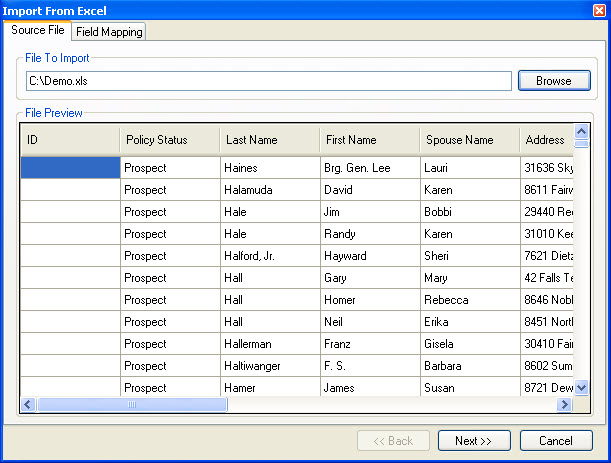Viewport: 611px width, 463px height.
Task: Select the F. S. first name cell
Action: pyautogui.click(x=371, y=366)
